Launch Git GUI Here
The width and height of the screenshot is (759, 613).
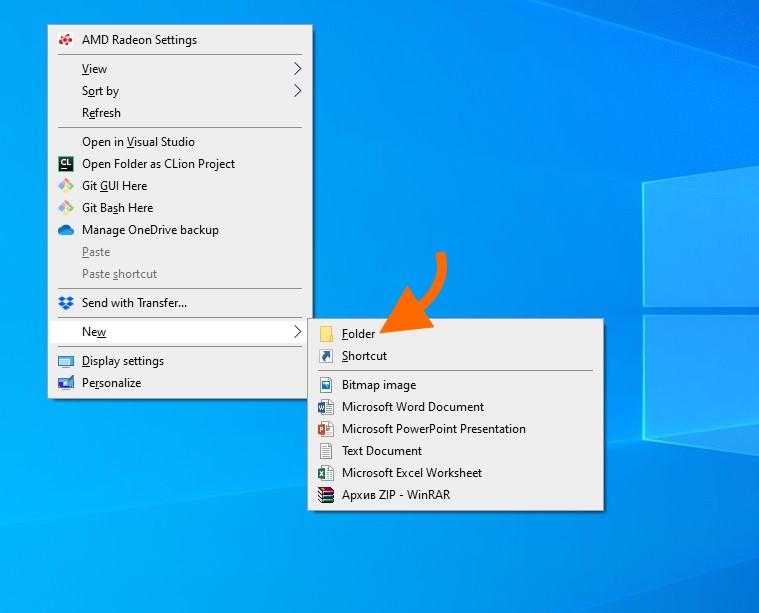pyautogui.click(x=180, y=186)
